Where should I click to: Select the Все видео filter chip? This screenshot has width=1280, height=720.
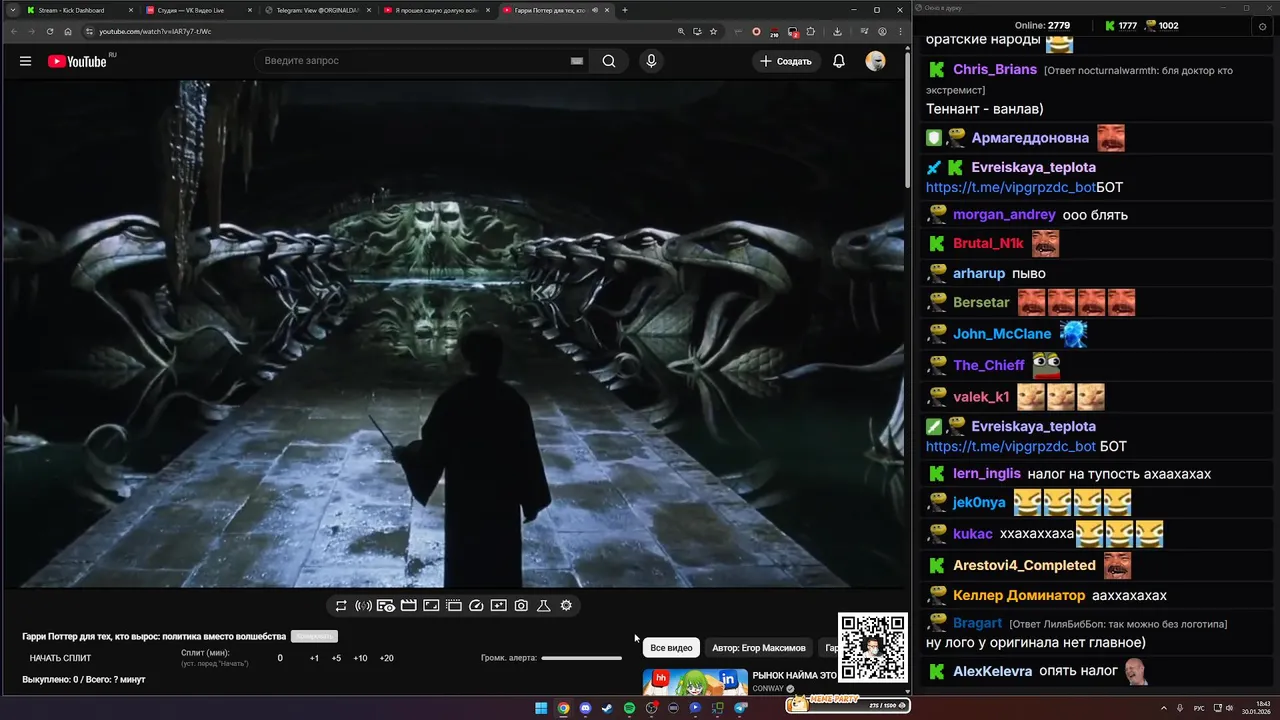point(671,648)
